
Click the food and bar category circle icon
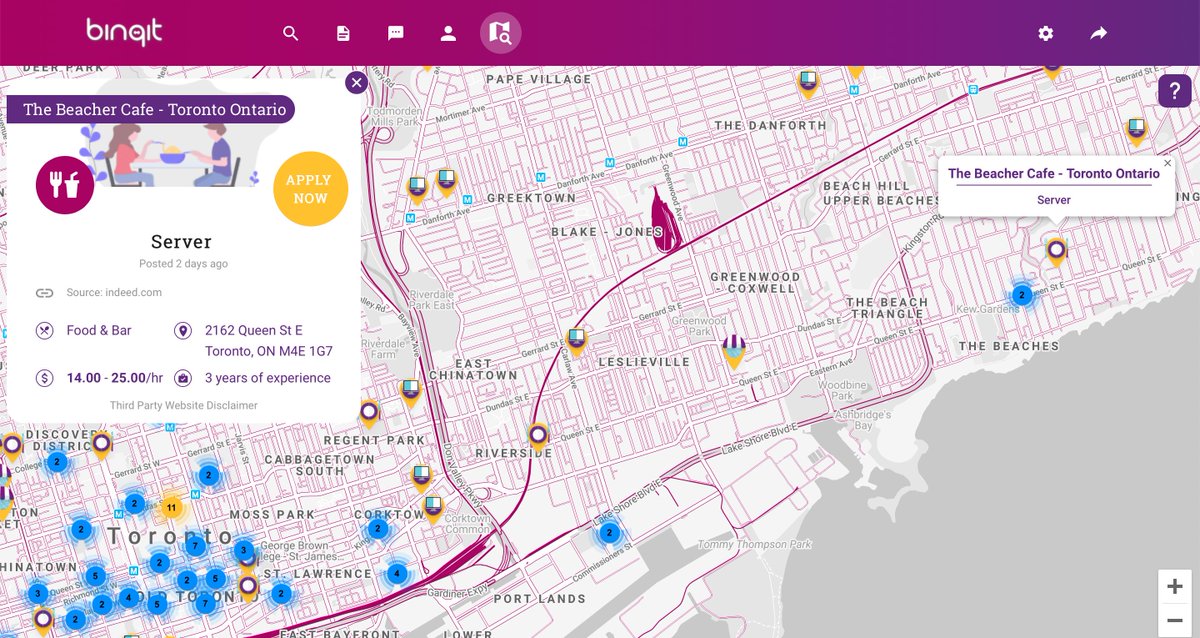click(65, 185)
